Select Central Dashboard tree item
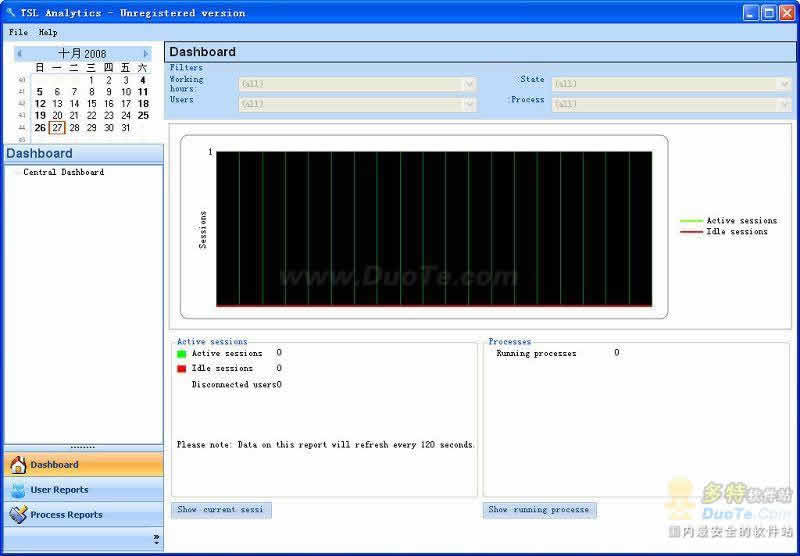 coord(64,172)
